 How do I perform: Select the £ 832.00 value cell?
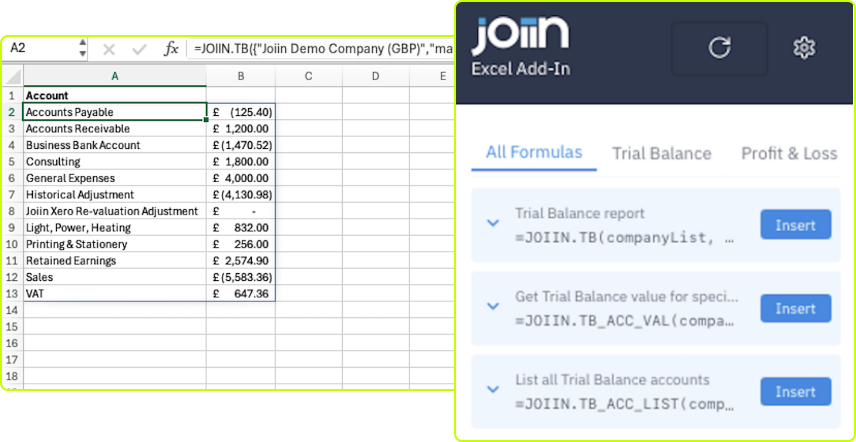pos(241,228)
